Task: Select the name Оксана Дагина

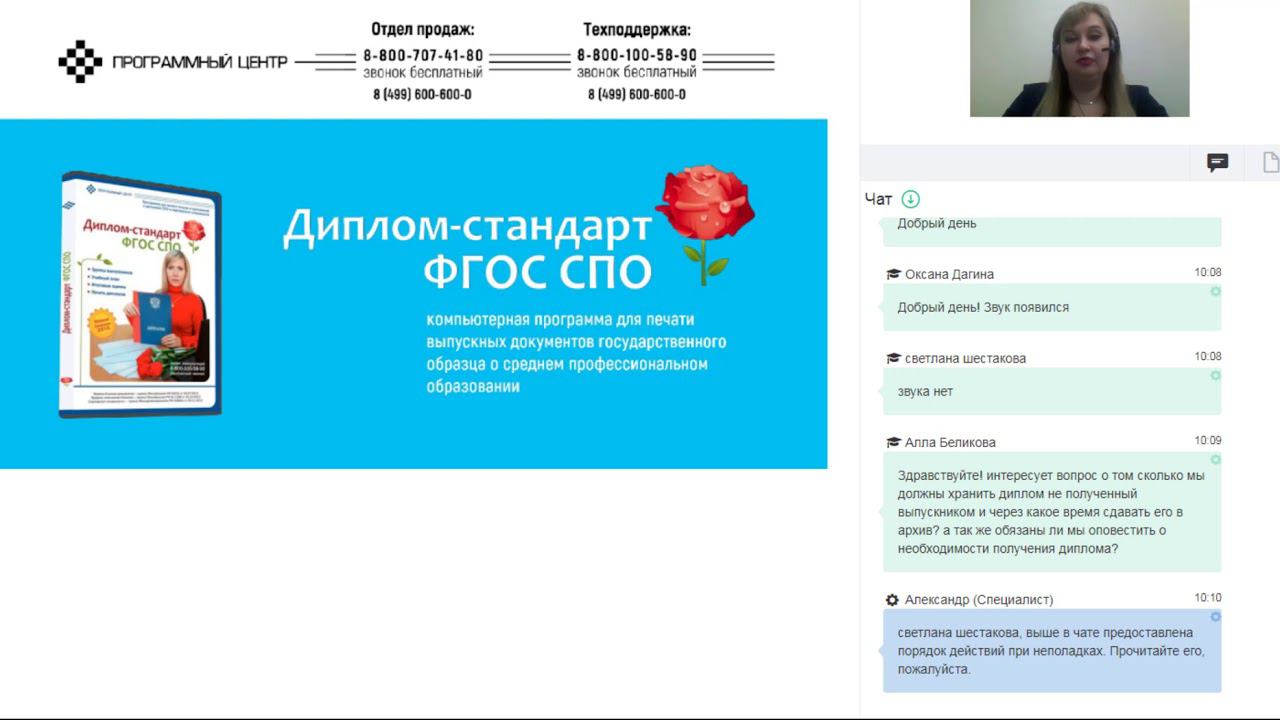Action: [949, 274]
